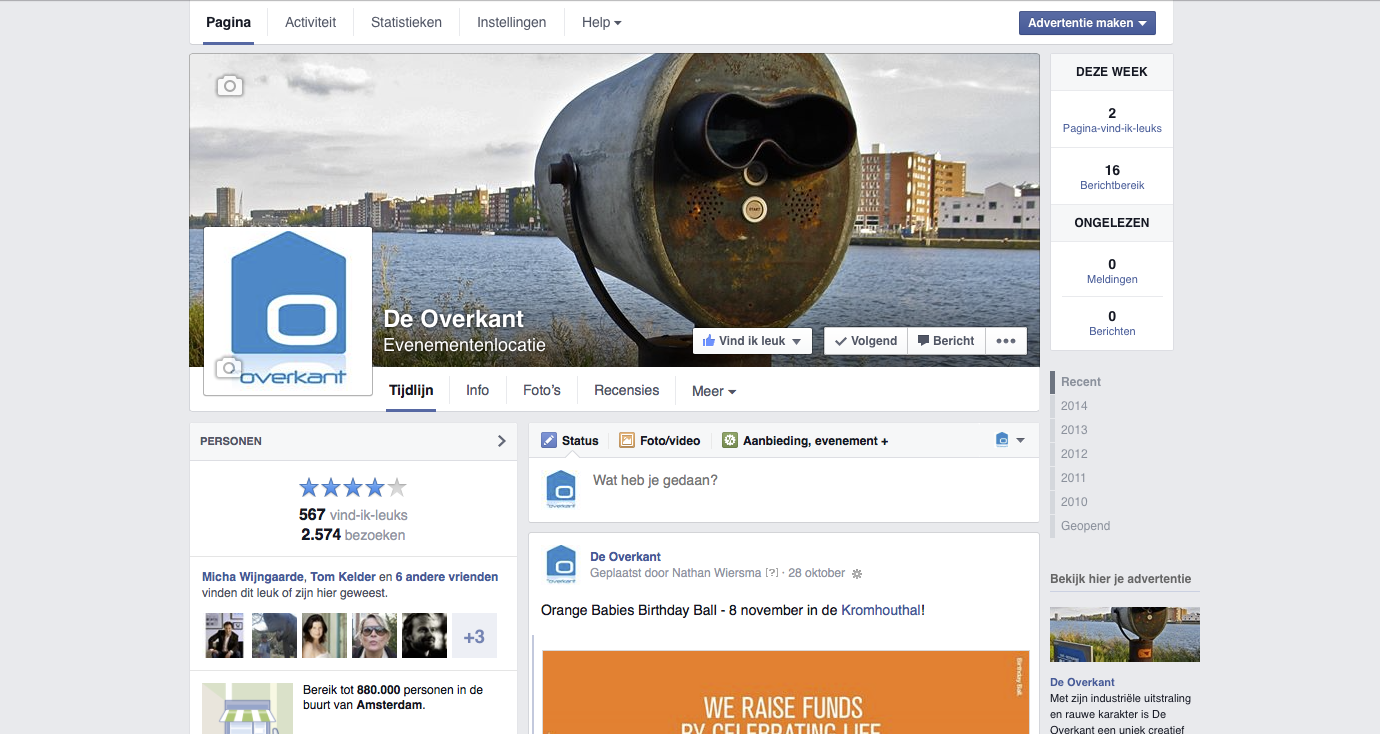Click the blonde woman with sunglasses thumbnail
Viewport: 1380px width, 734px height.
[374, 635]
